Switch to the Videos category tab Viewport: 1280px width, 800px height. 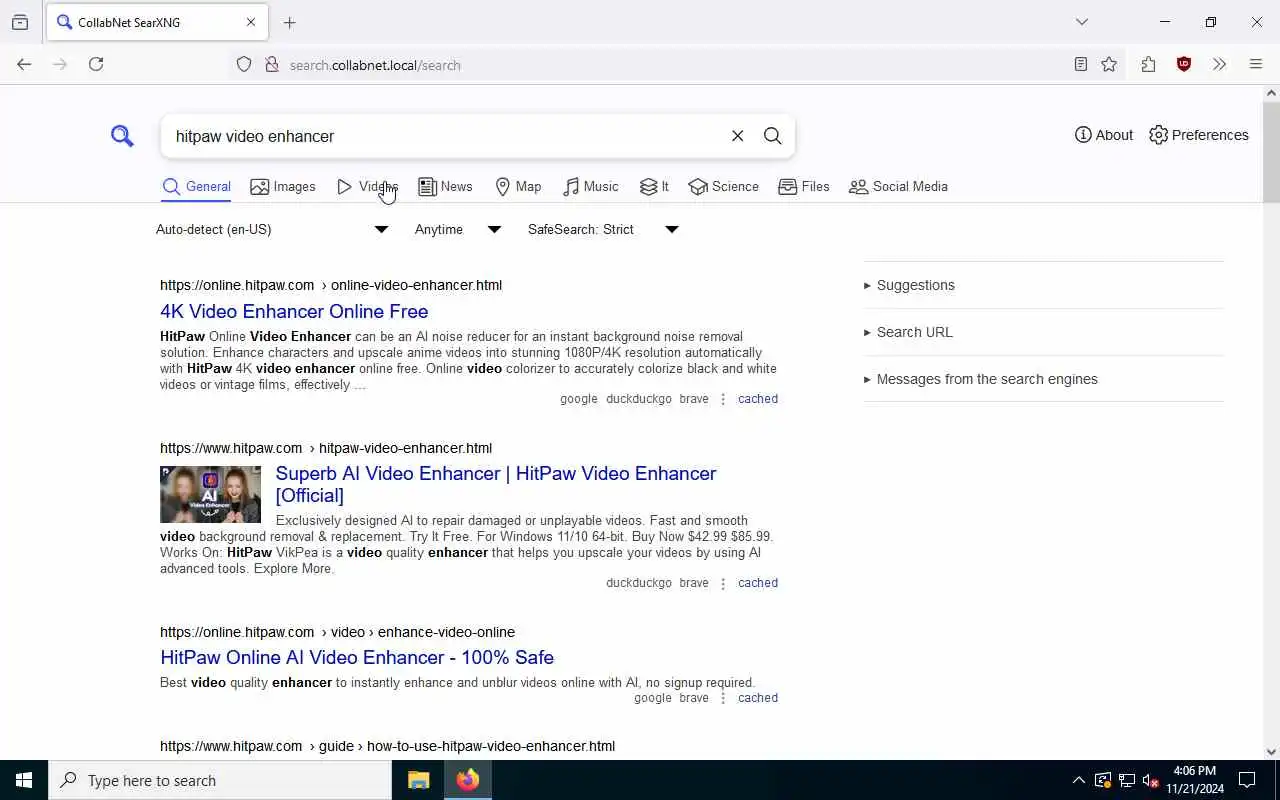(367, 187)
